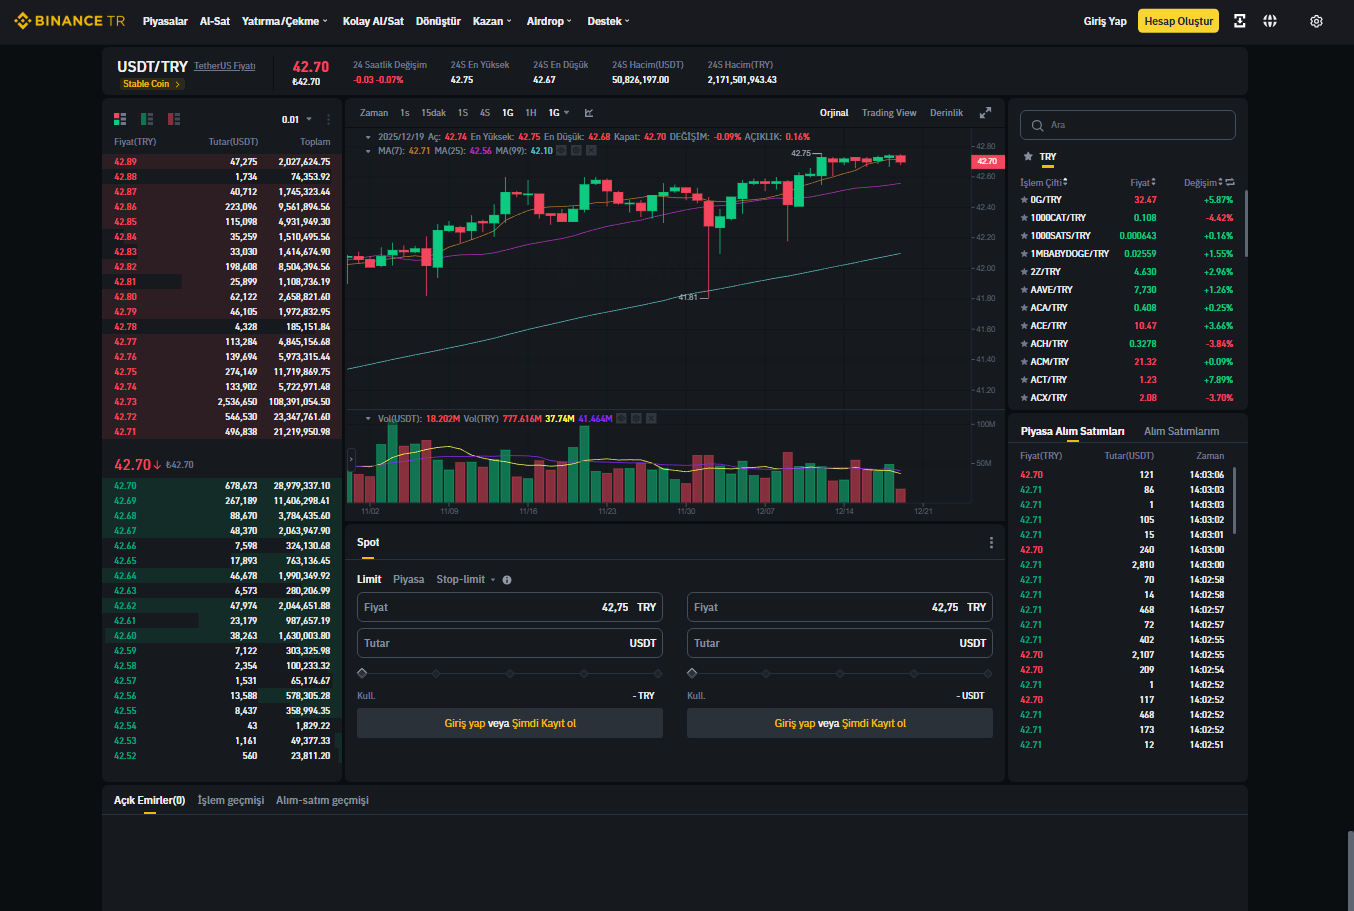Show only sell orders in order book
The height and width of the screenshot is (911, 1354).
click(x=174, y=119)
